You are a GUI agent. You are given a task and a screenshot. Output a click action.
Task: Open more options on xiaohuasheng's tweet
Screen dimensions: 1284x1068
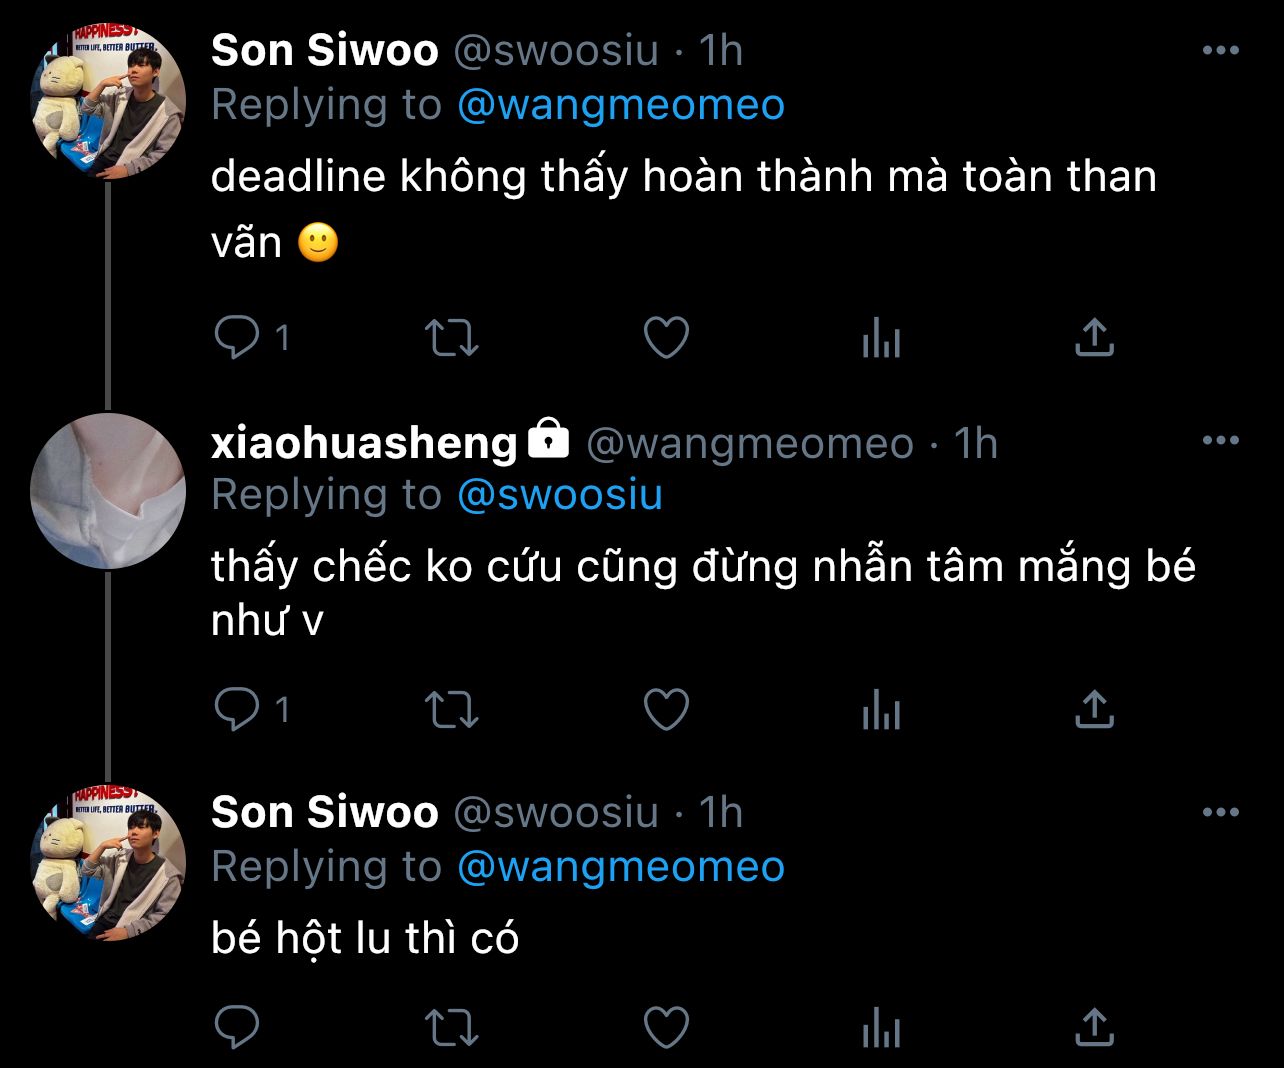(x=1220, y=440)
